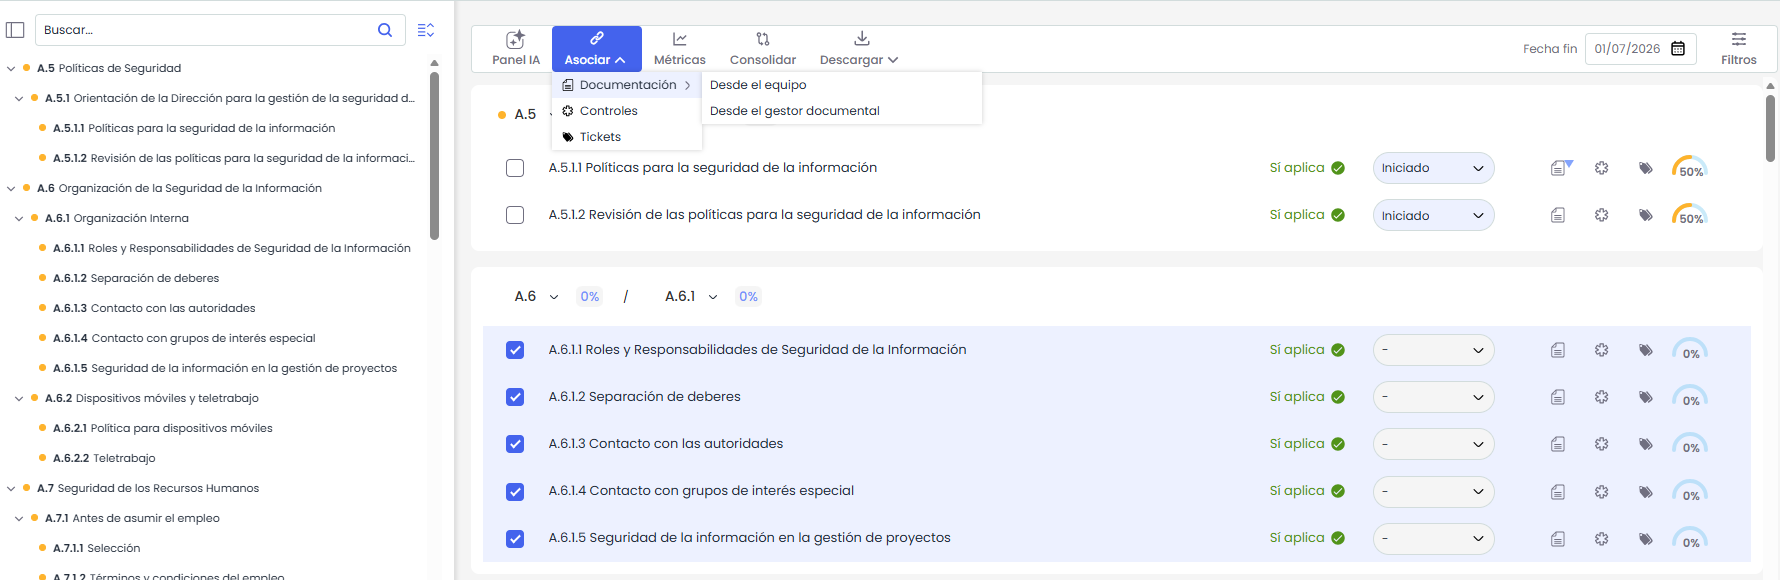Open the Iniciado status dropdown for A.5.1.2
This screenshot has width=1780, height=580.
[1432, 215]
